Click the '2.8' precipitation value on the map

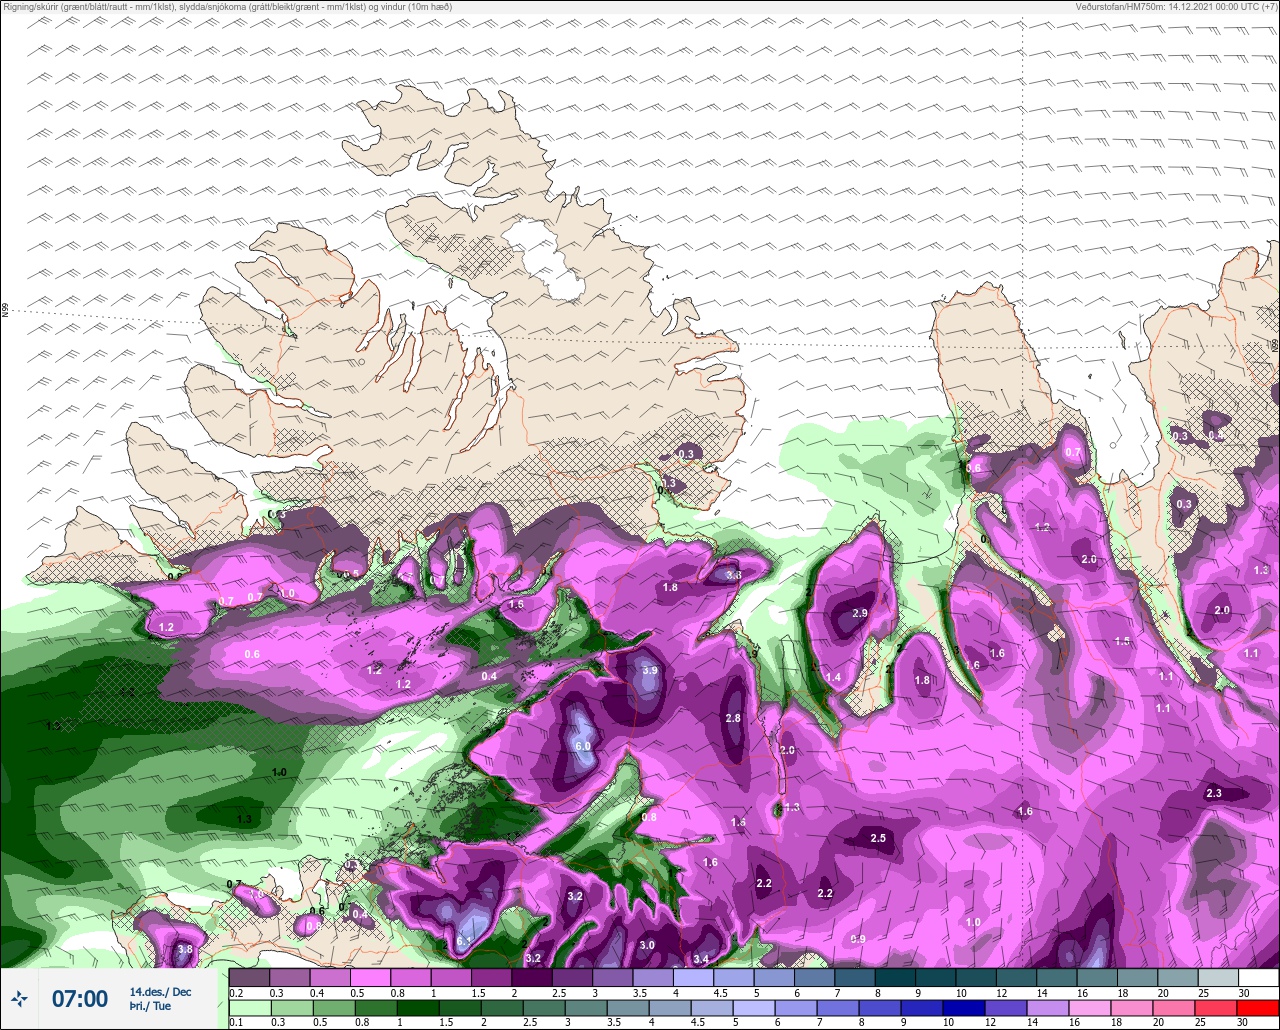coord(732,718)
